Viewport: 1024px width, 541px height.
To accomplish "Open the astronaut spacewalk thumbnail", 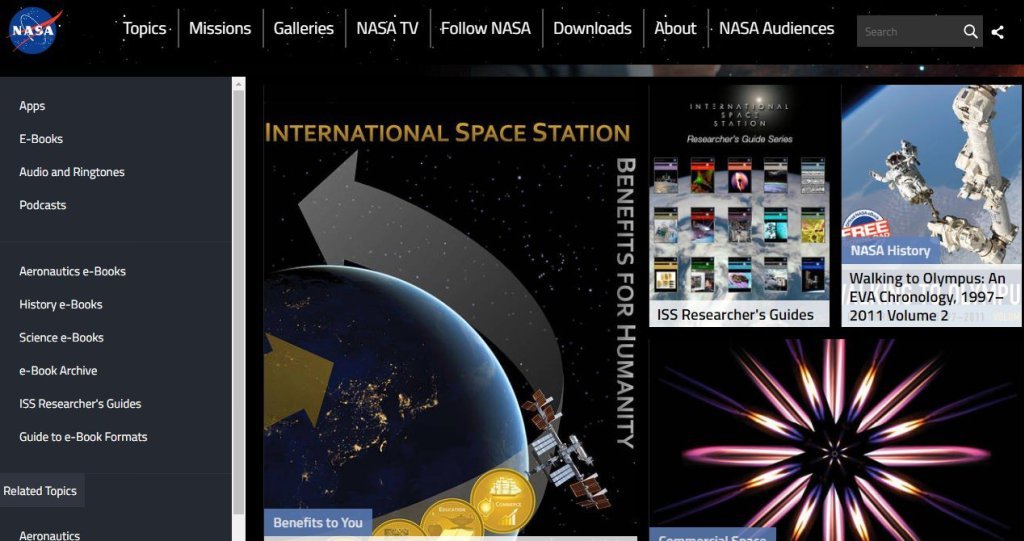I will coord(931,174).
